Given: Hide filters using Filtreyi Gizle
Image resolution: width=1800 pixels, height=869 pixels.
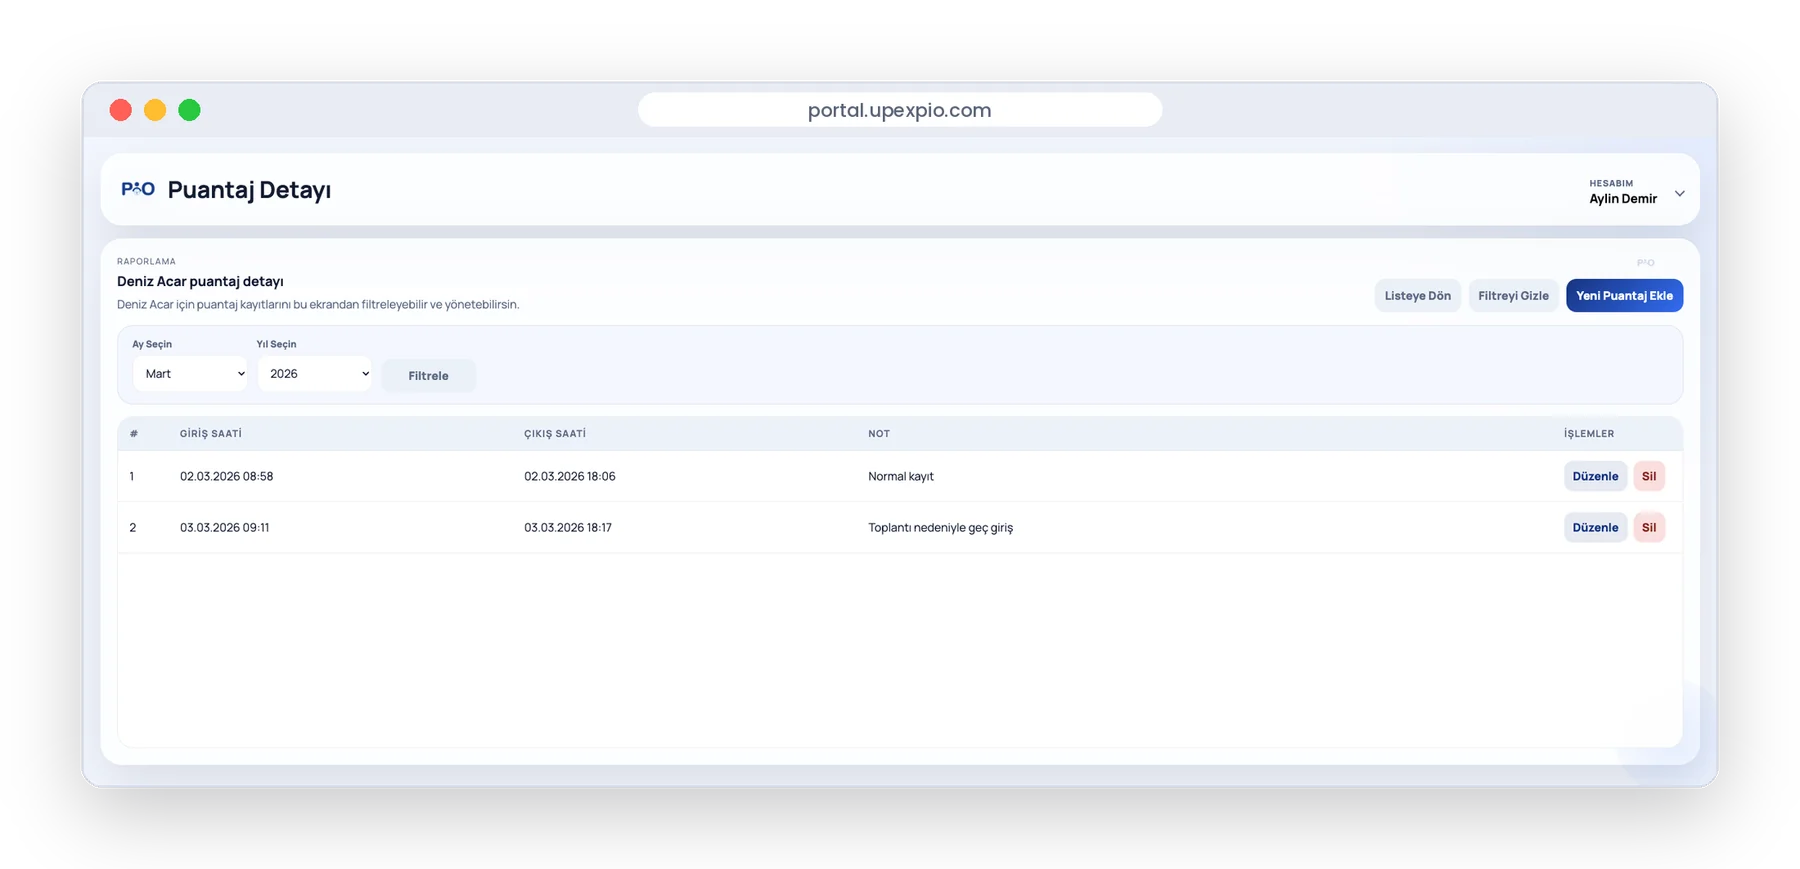Looking at the screenshot, I should coord(1513,296).
